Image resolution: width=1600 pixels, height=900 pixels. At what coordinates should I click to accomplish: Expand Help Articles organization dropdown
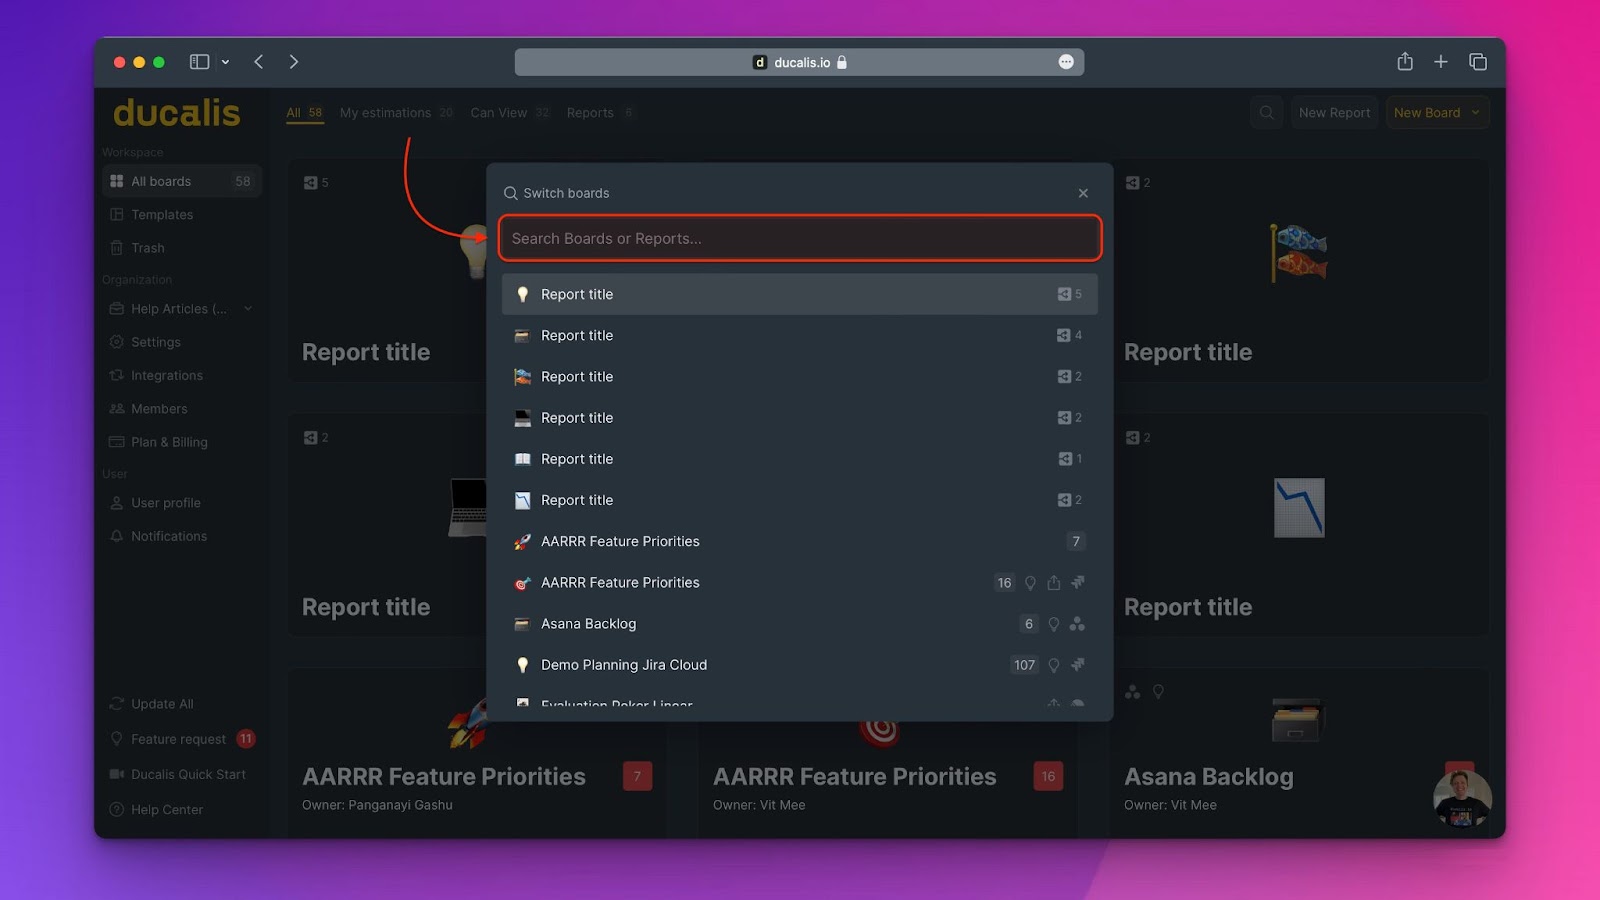pos(248,309)
